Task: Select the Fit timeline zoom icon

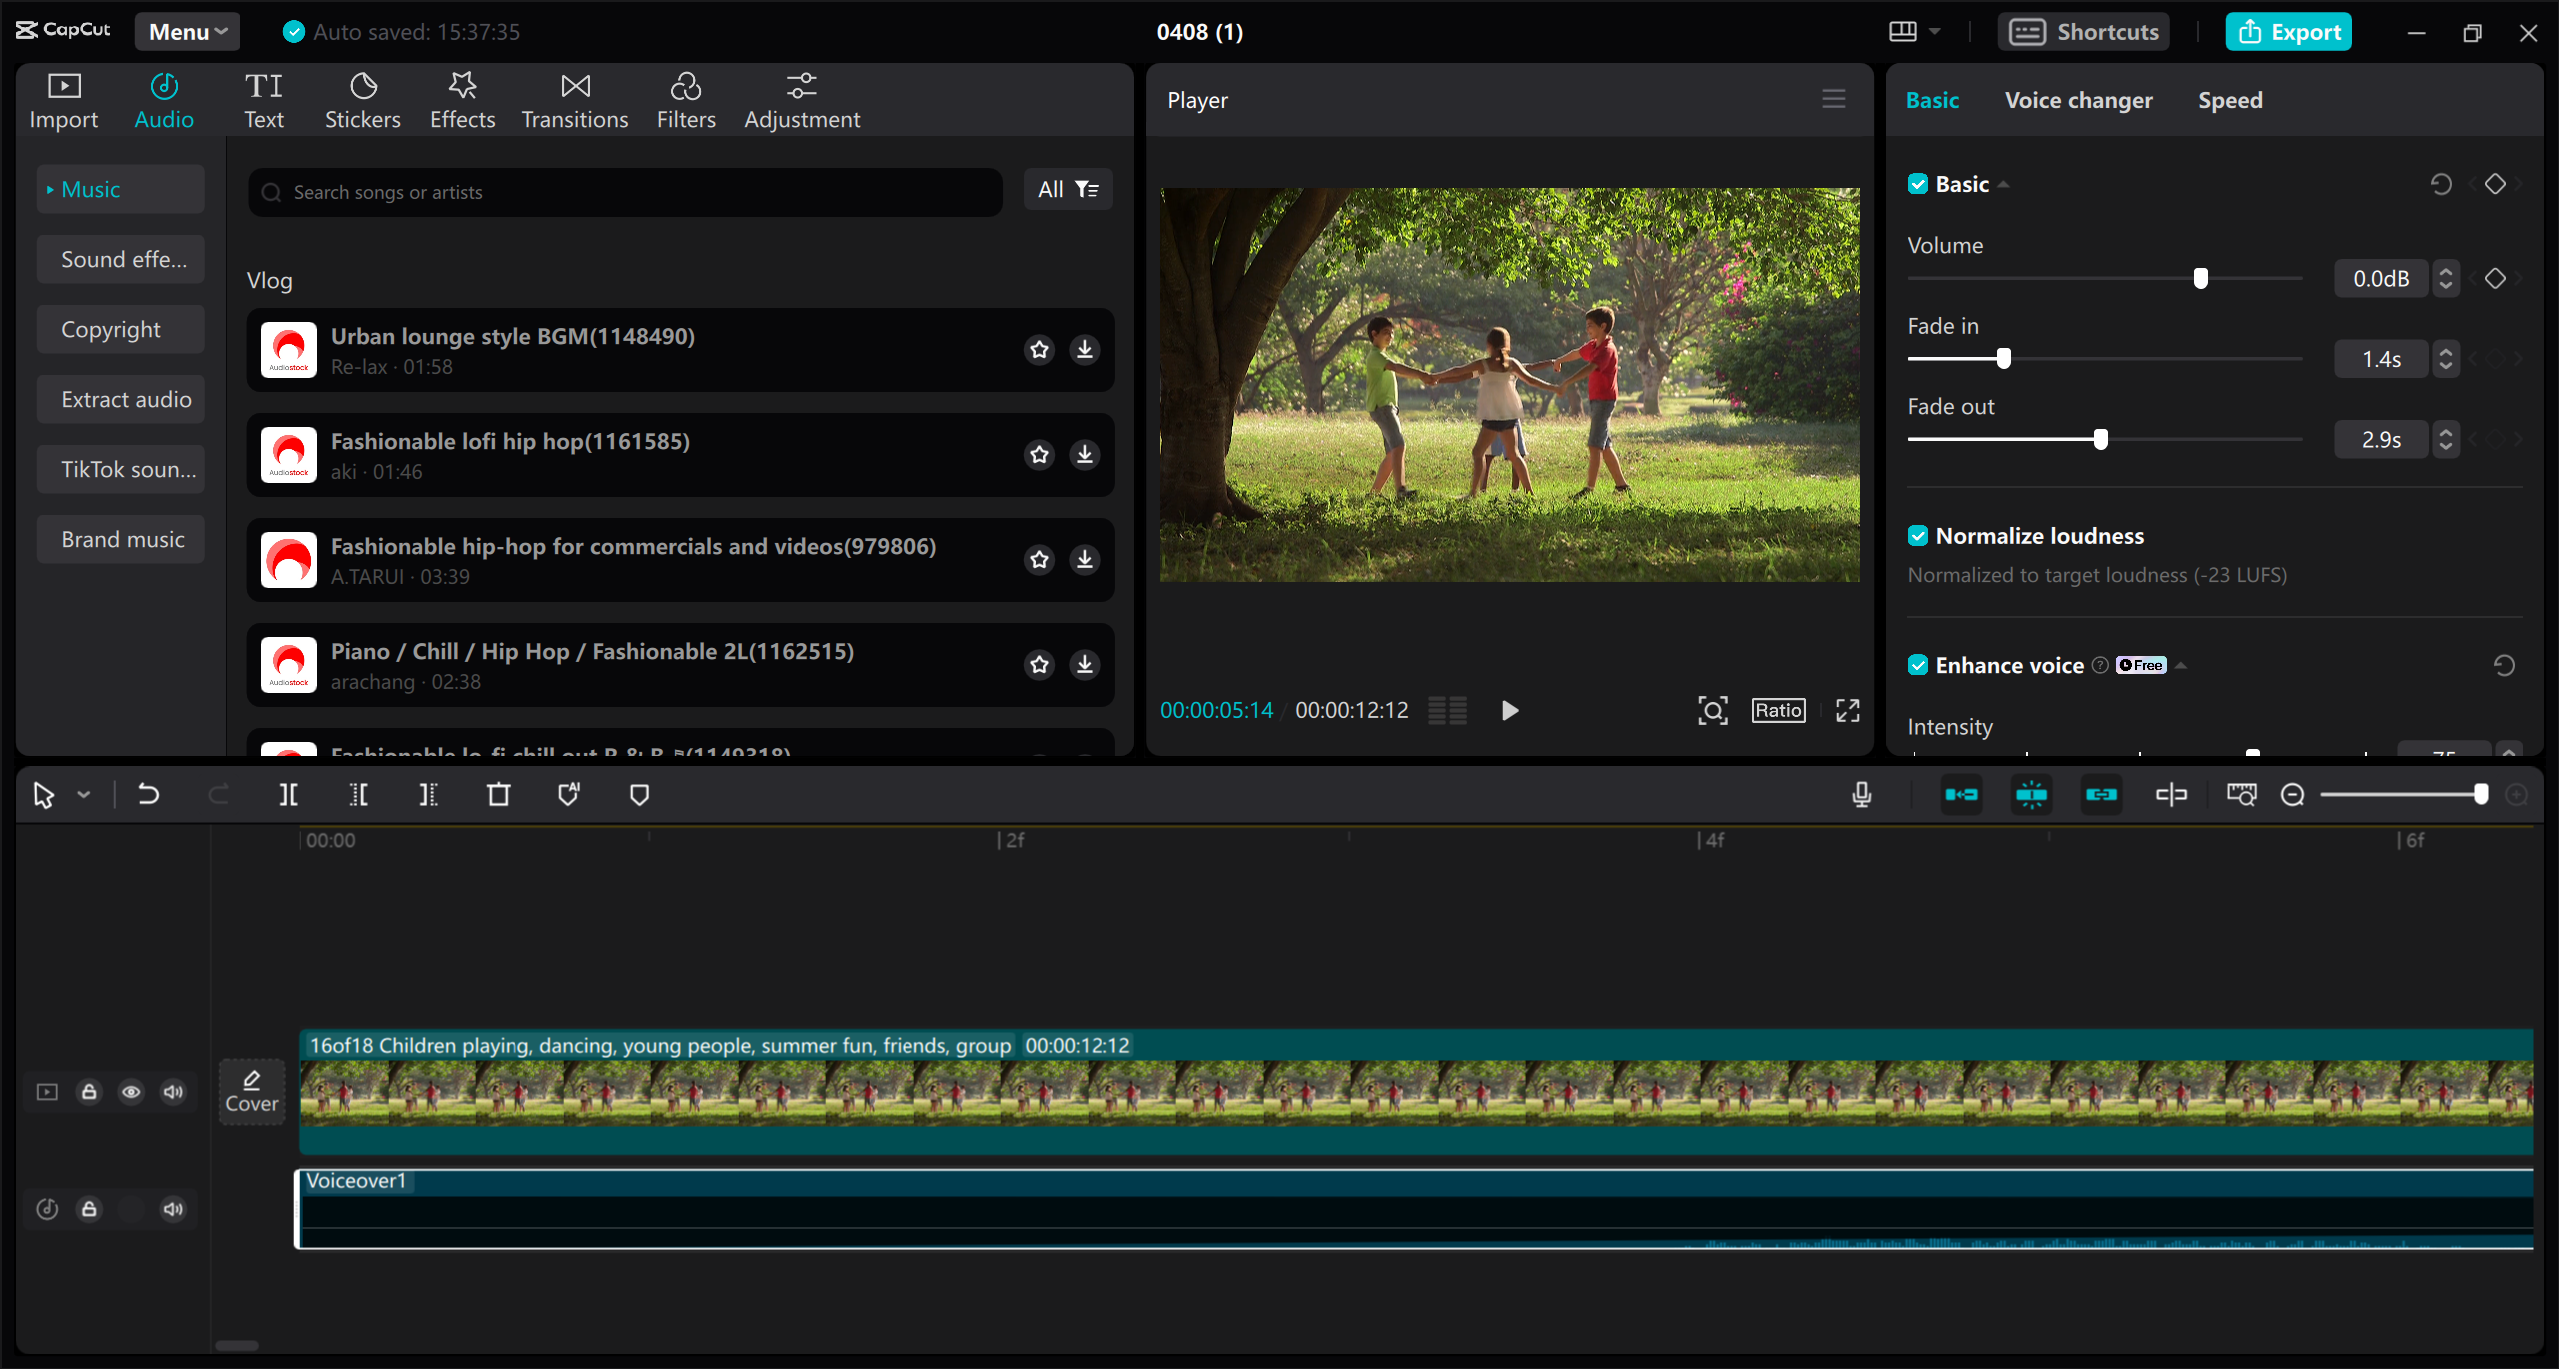Action: [x=2243, y=794]
